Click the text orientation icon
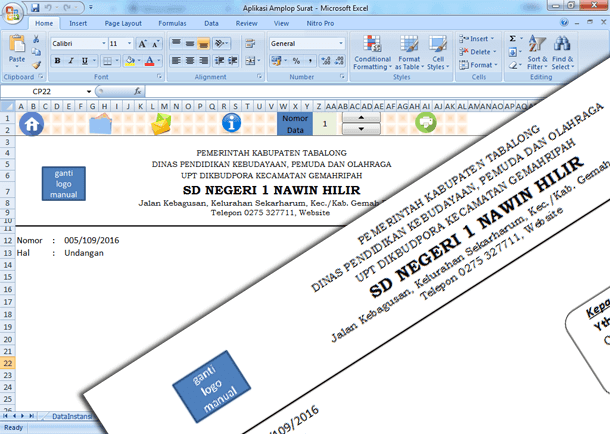Screen dimensions: 610x434 coord(219,43)
